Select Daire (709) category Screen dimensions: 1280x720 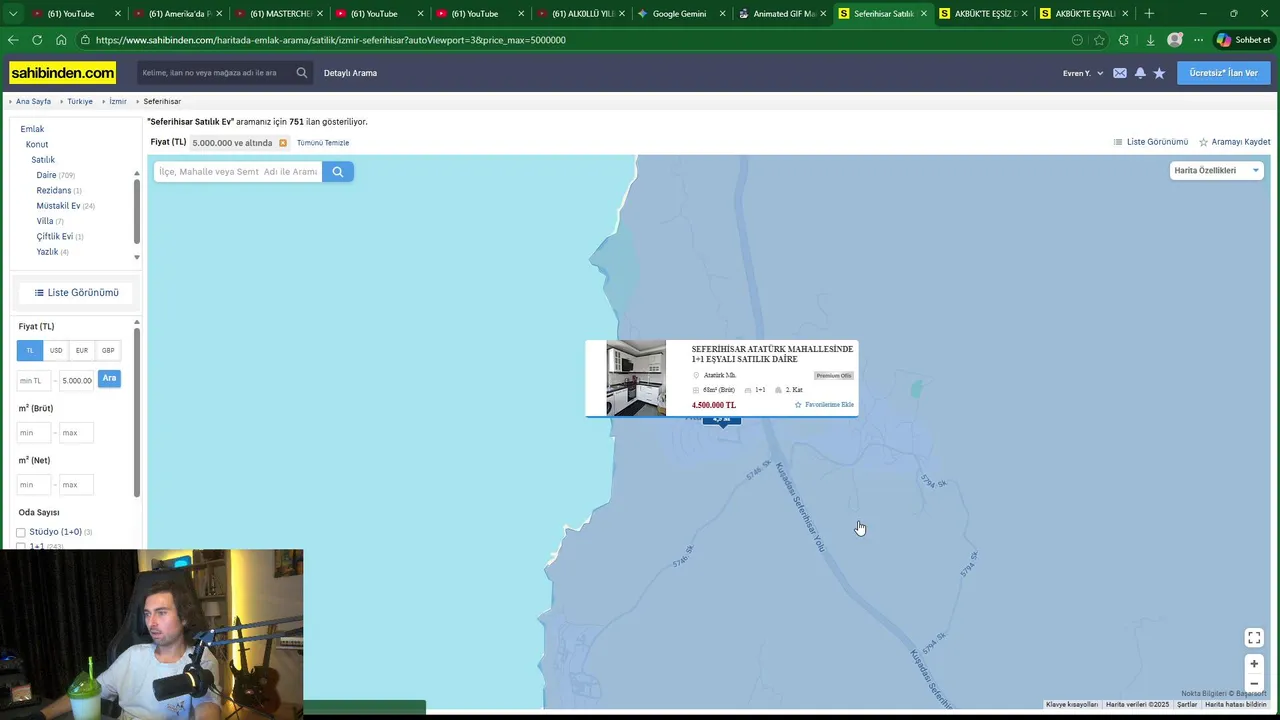point(55,175)
